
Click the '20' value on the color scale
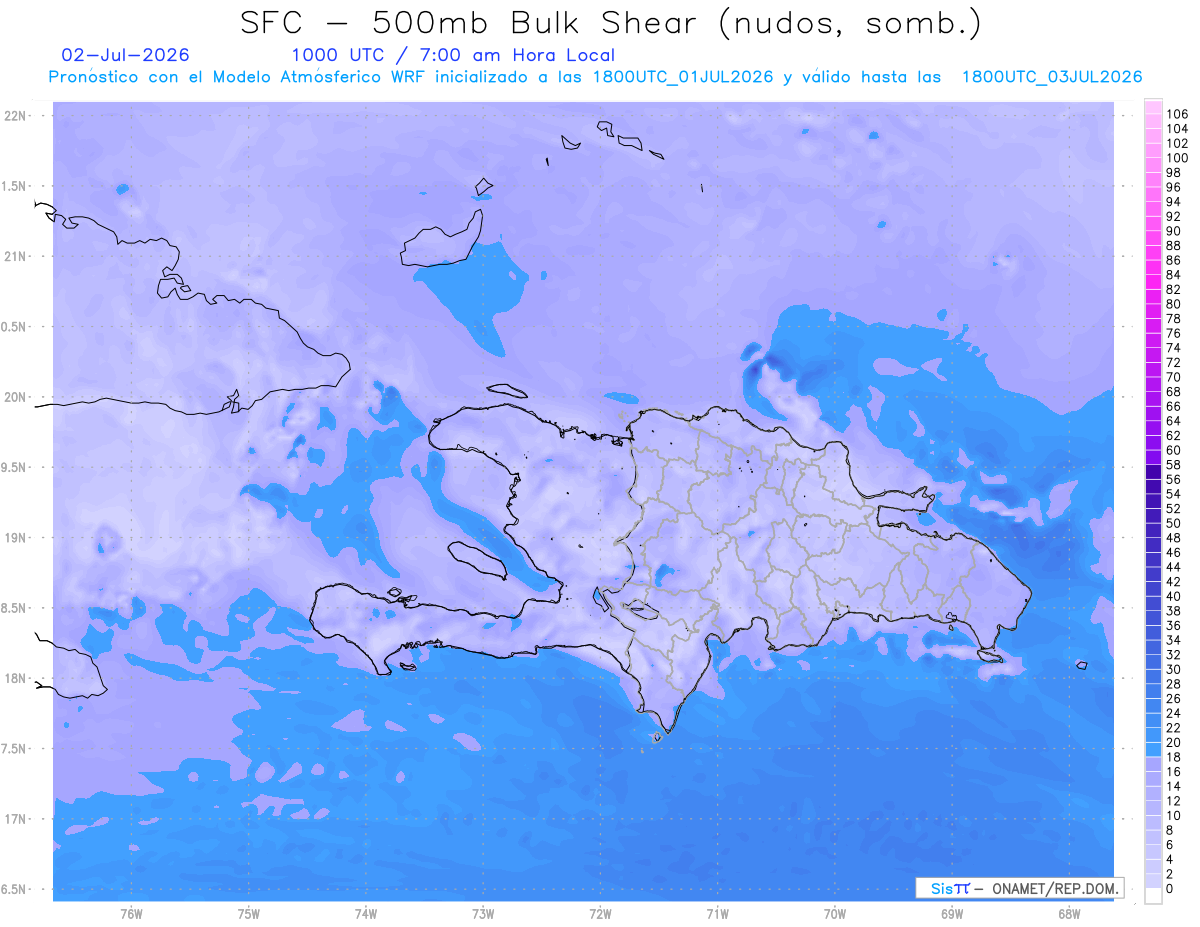point(1173,743)
